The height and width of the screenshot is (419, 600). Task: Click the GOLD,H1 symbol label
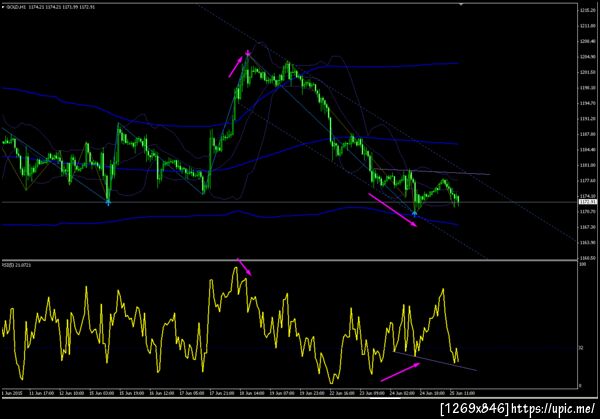click(15, 7)
